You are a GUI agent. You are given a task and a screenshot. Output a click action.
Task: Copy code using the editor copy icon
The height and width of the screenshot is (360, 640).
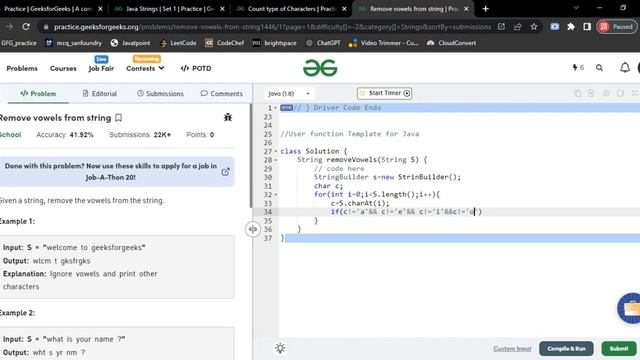pyautogui.click(x=577, y=93)
